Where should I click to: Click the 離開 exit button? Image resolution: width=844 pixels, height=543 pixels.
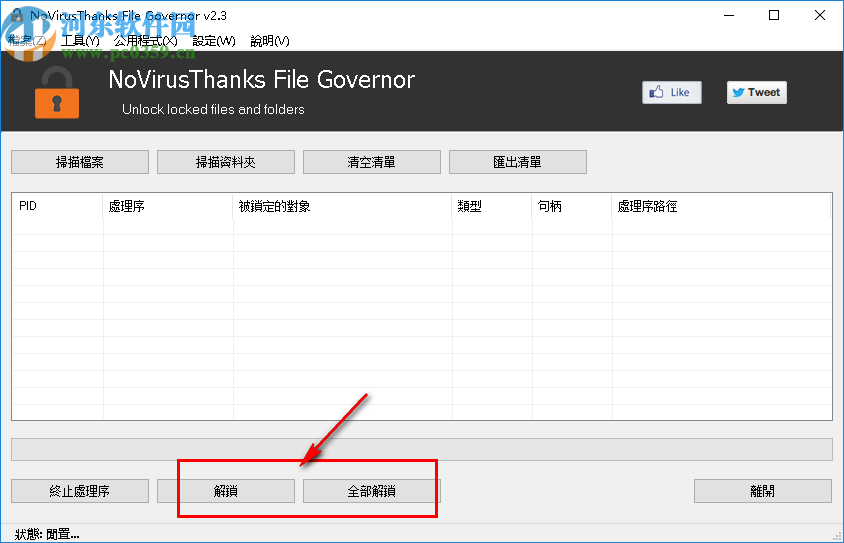click(x=763, y=491)
